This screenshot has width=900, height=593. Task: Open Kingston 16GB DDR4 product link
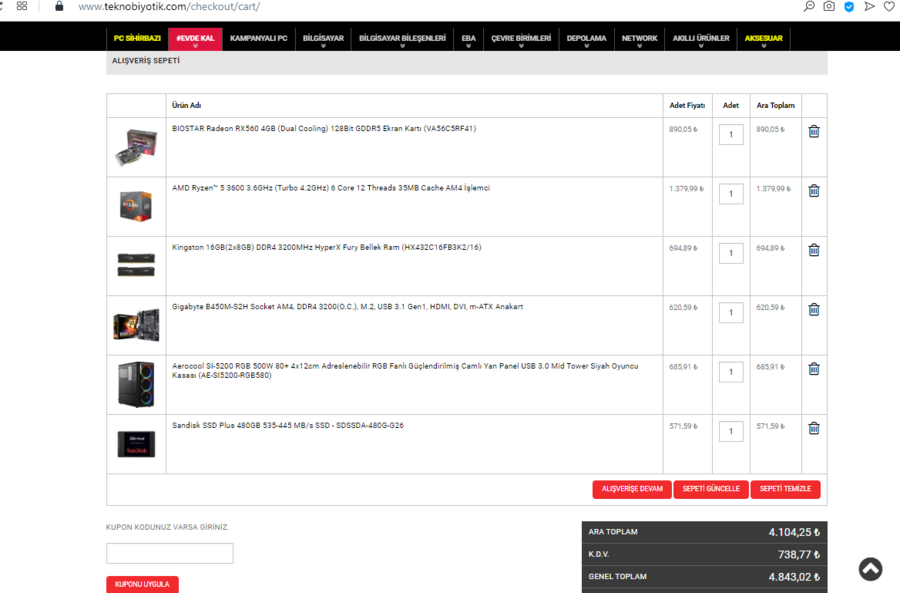[327, 247]
